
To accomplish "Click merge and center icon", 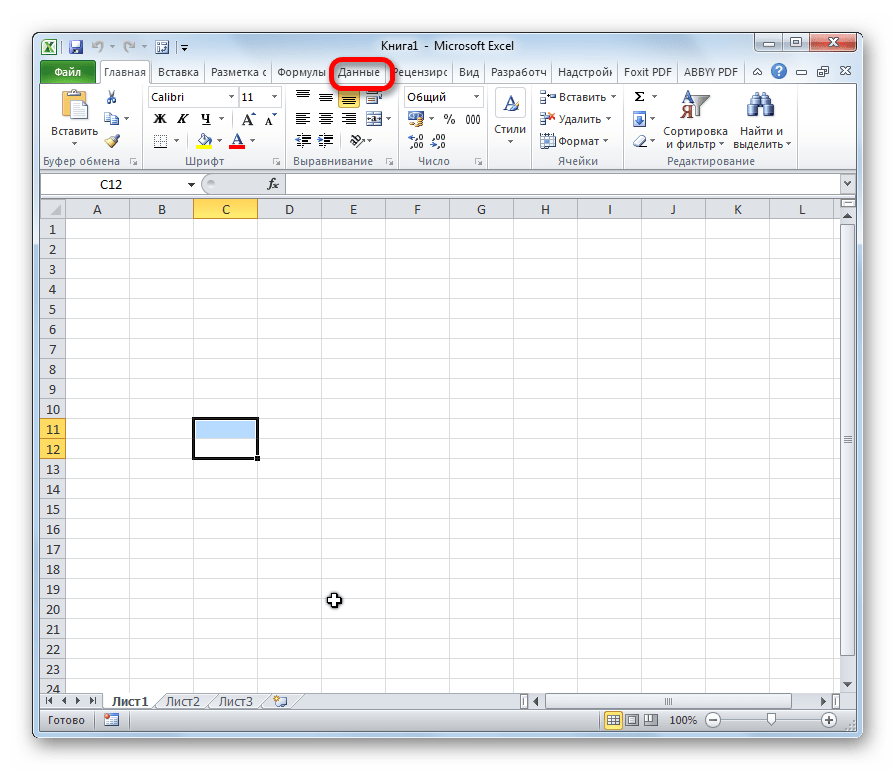I will (374, 119).
